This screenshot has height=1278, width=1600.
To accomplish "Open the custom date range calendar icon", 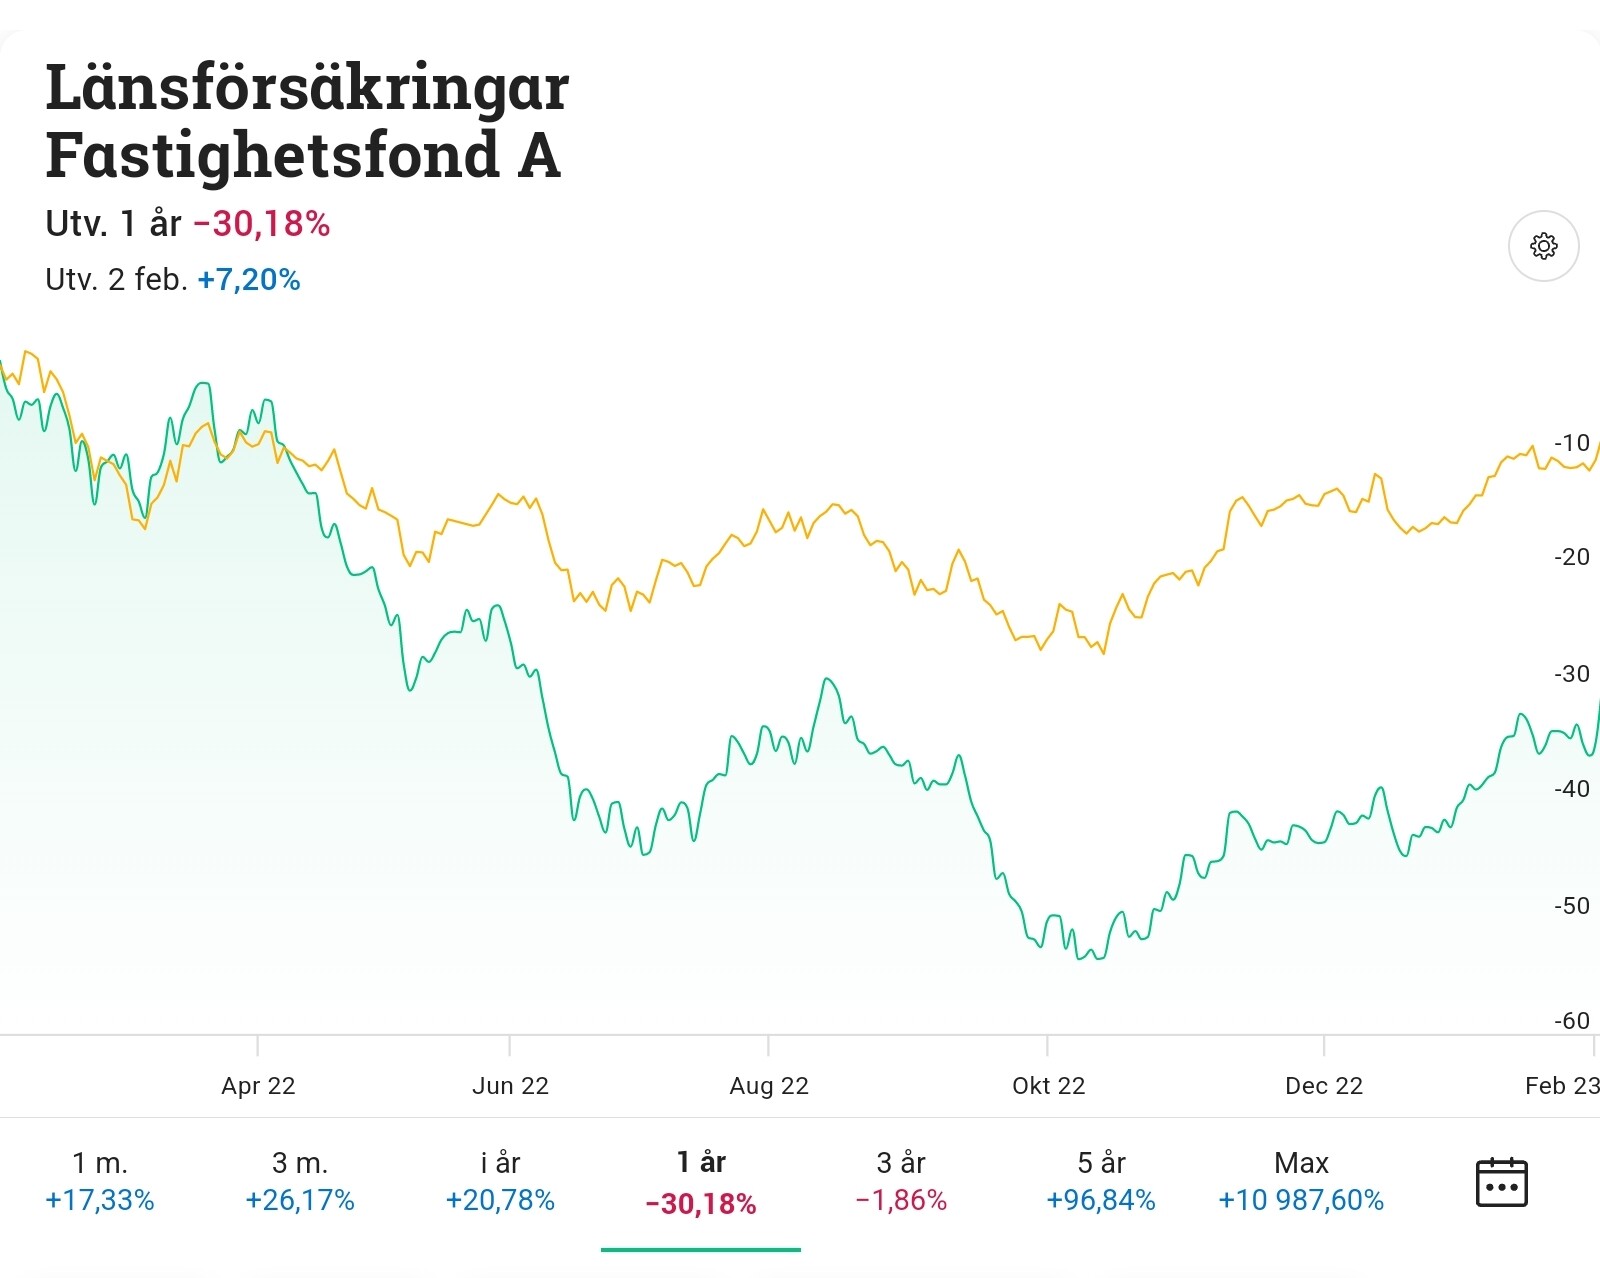I will [x=1501, y=1182].
